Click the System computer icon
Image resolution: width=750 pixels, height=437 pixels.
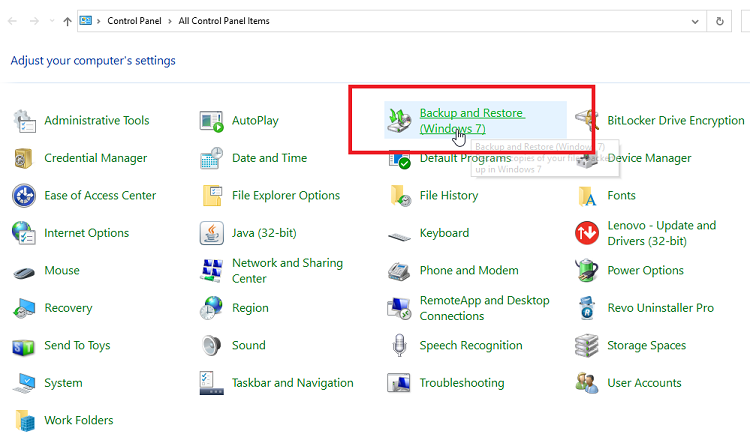pyautogui.click(x=24, y=383)
